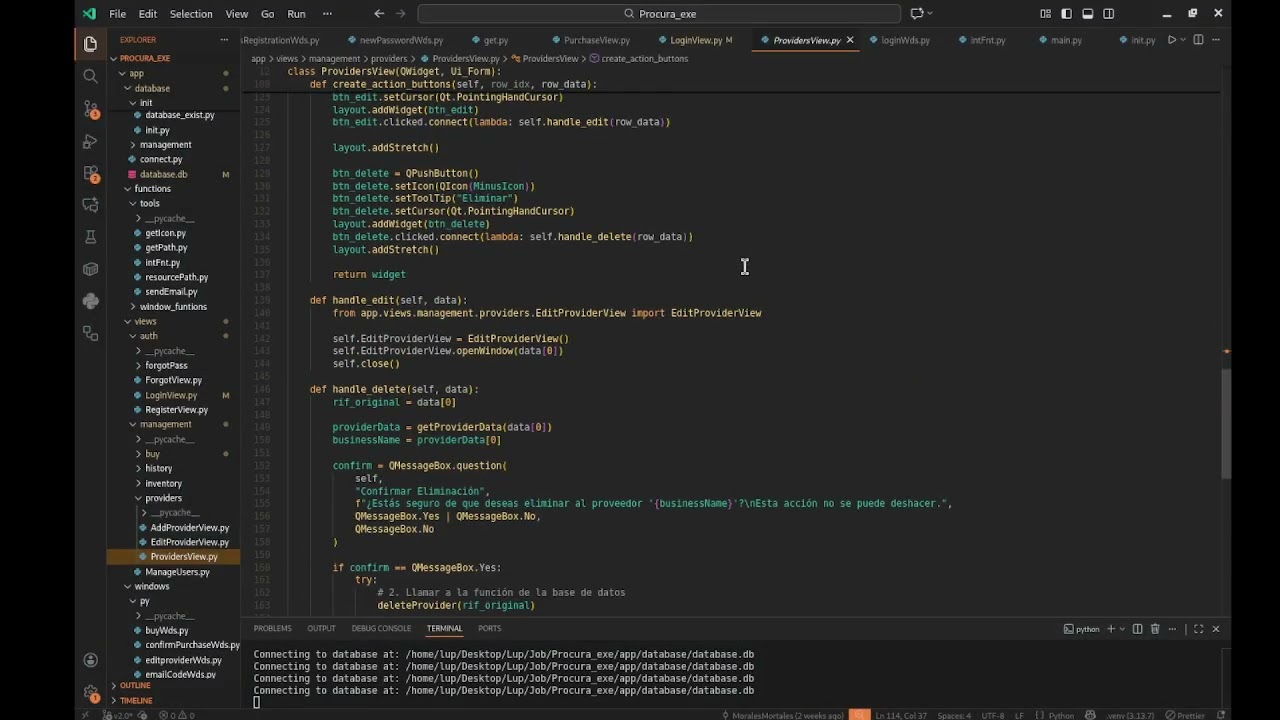Split the terminal panel
Image resolution: width=1280 pixels, height=720 pixels.
point(1137,629)
